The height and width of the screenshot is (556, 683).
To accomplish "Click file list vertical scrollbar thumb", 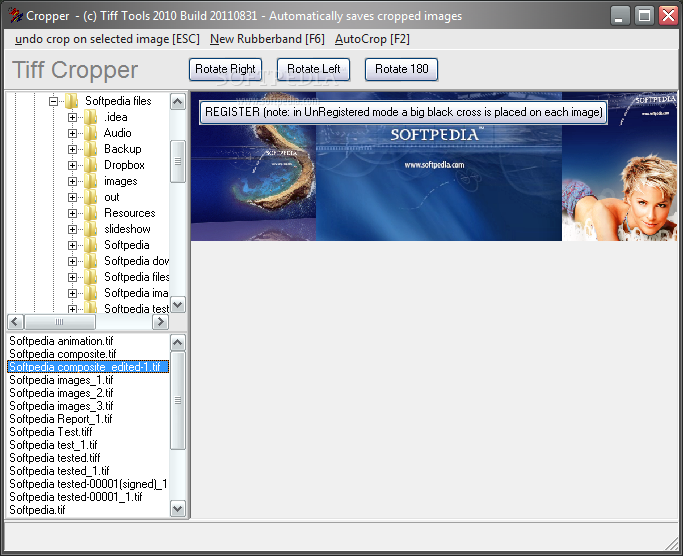I will coord(177,400).
